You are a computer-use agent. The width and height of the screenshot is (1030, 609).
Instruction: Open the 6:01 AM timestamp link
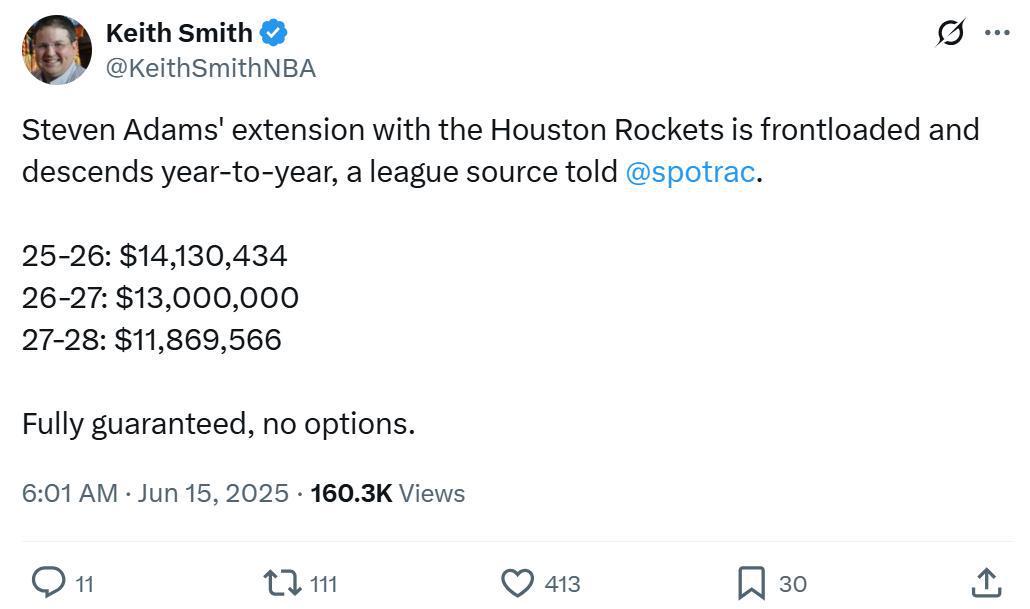click(69, 493)
